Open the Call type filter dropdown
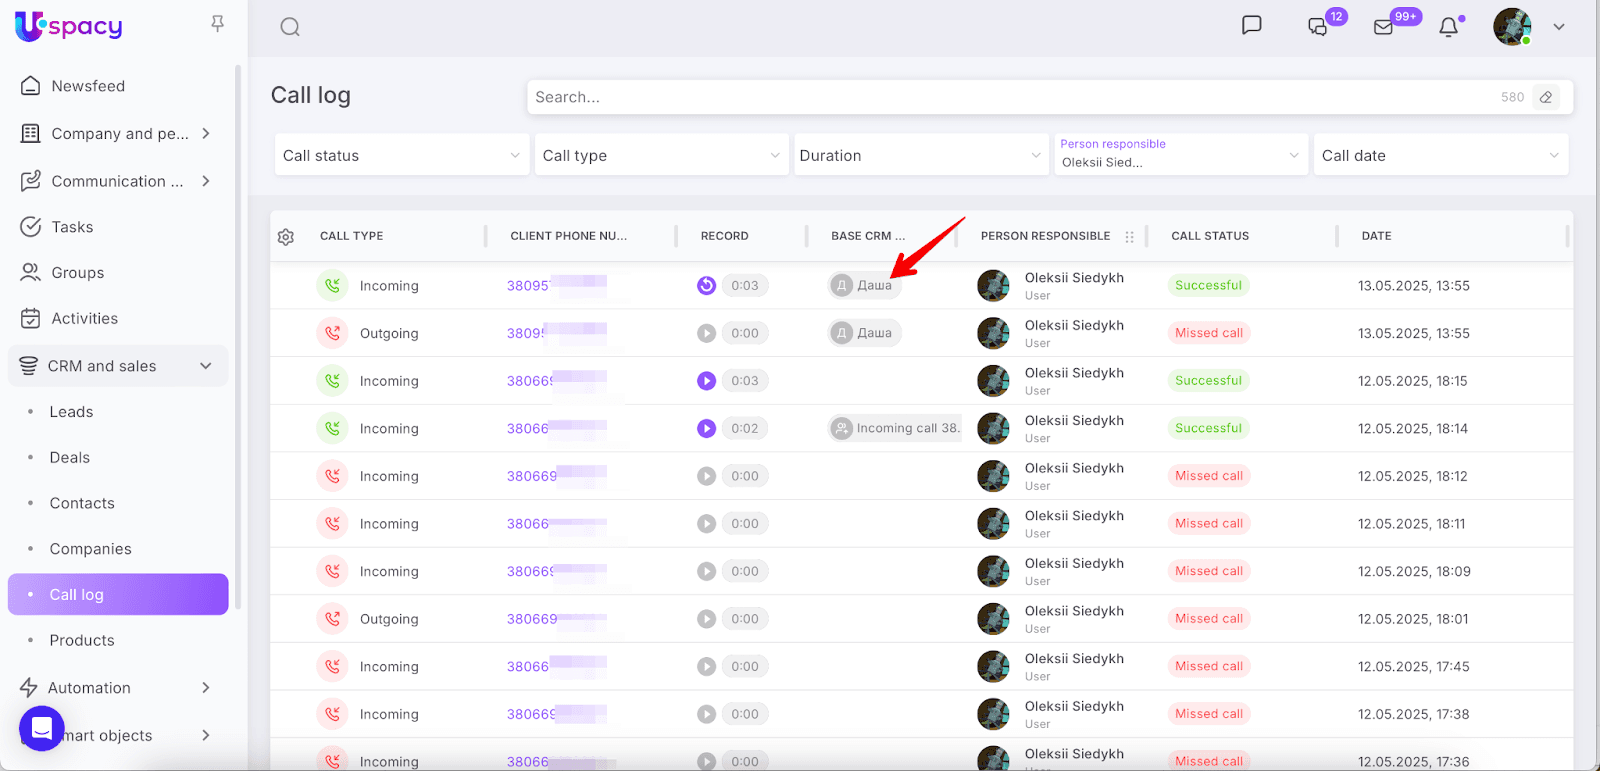1600x771 pixels. click(x=661, y=155)
